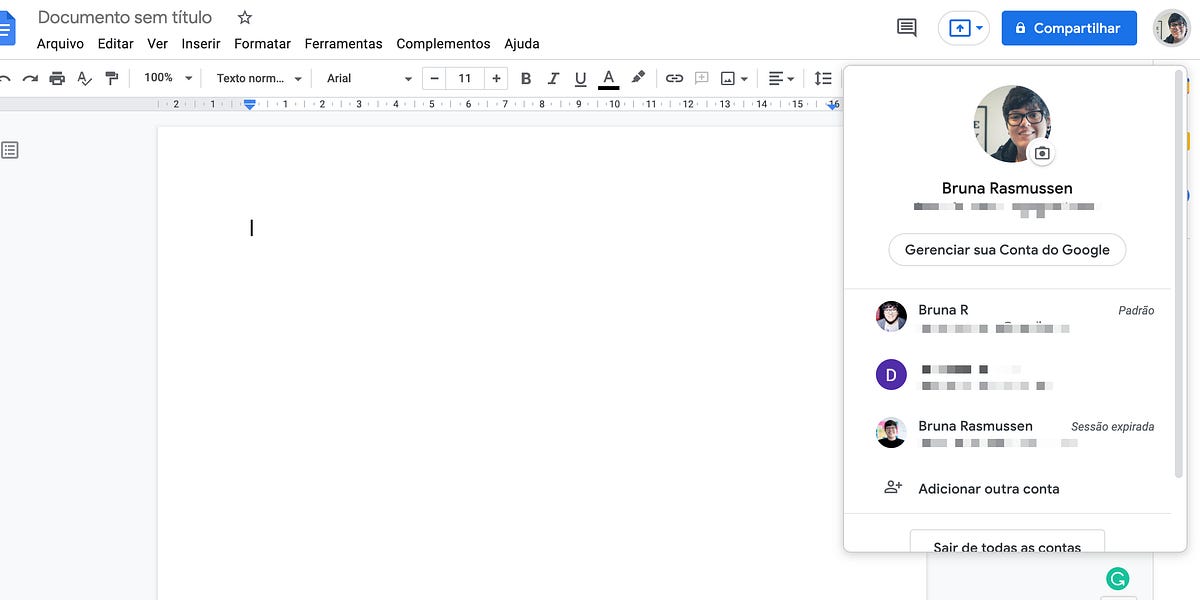This screenshot has height=600, width=1200.
Task: Insert a link using the link icon
Action: click(x=674, y=77)
